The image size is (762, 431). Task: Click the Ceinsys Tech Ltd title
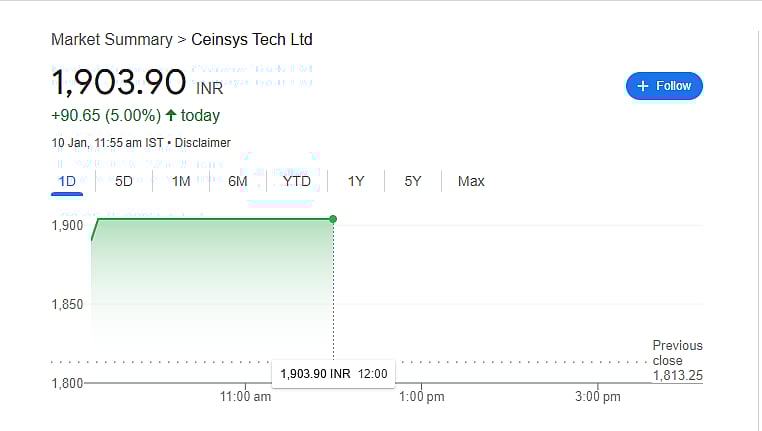252,40
